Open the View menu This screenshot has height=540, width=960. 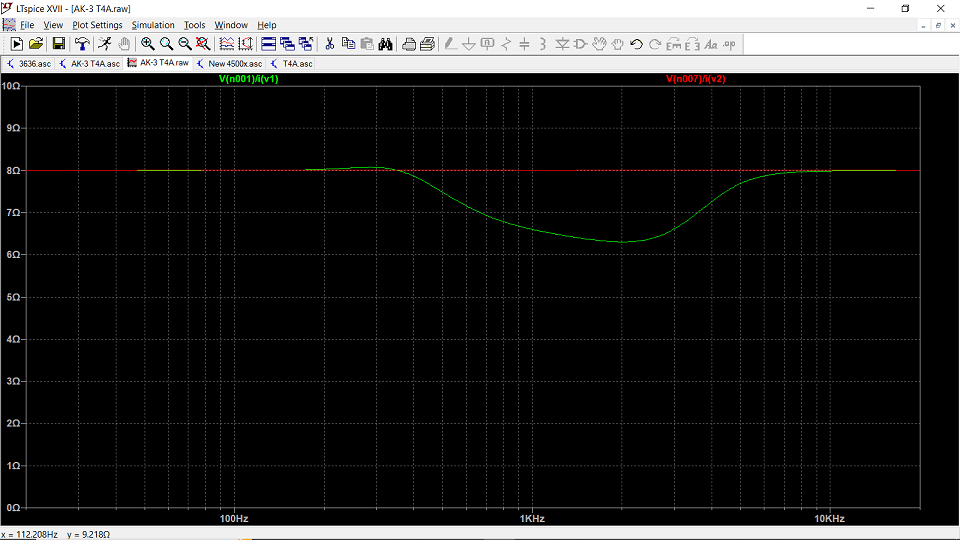pyautogui.click(x=53, y=25)
